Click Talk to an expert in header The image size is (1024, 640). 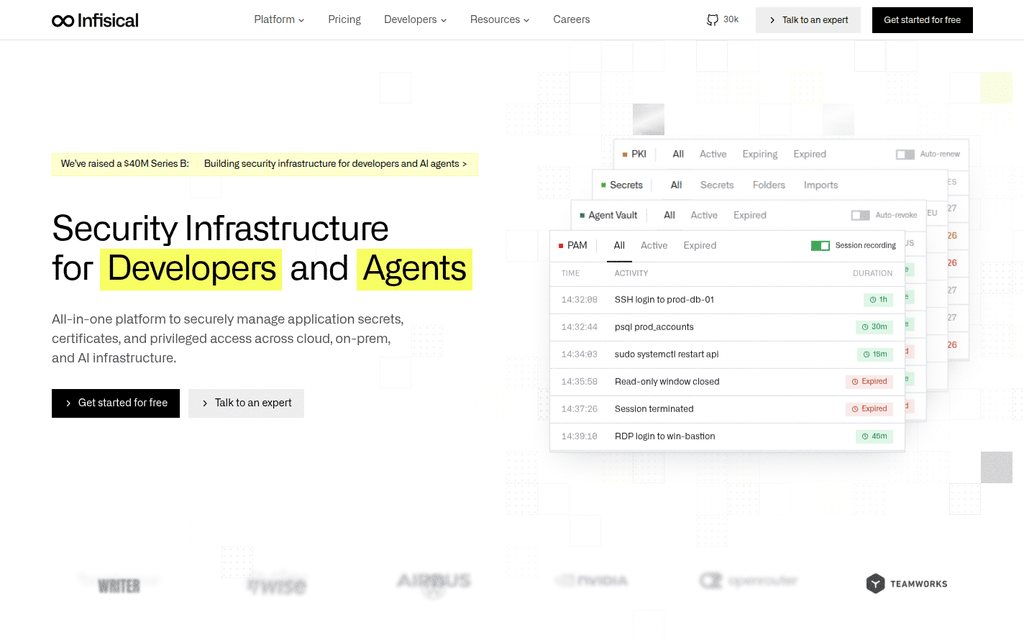click(808, 20)
